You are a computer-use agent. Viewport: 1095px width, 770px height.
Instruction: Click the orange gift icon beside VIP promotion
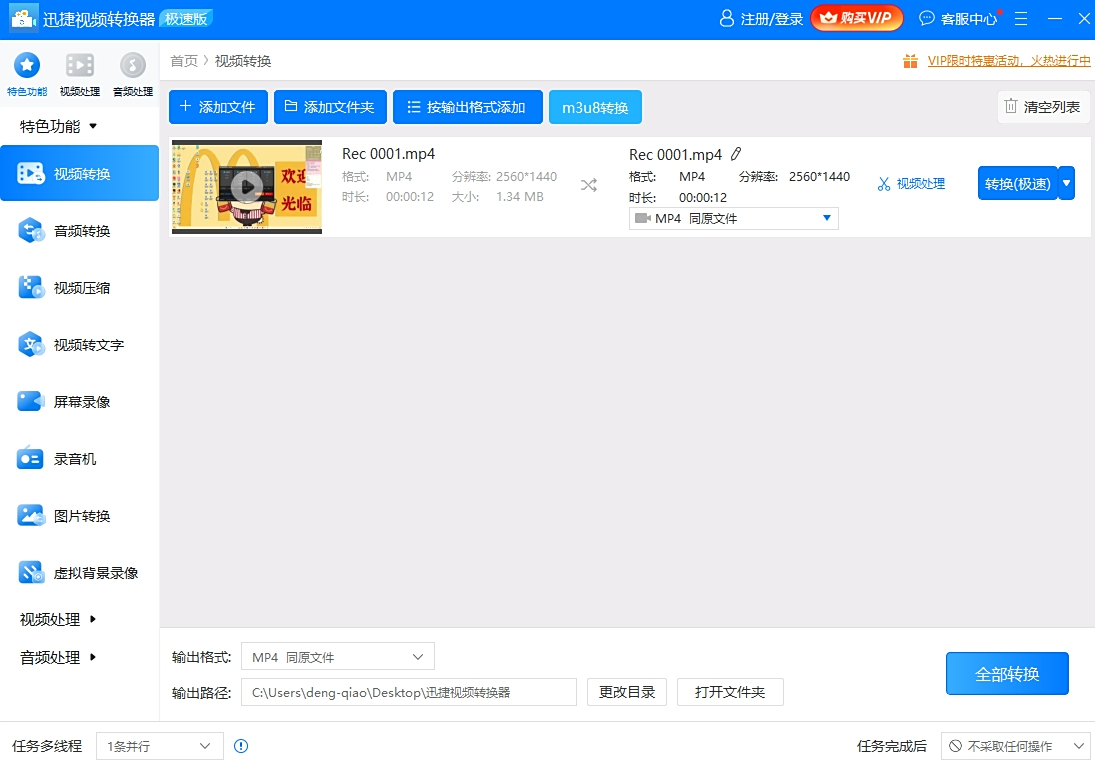(910, 61)
